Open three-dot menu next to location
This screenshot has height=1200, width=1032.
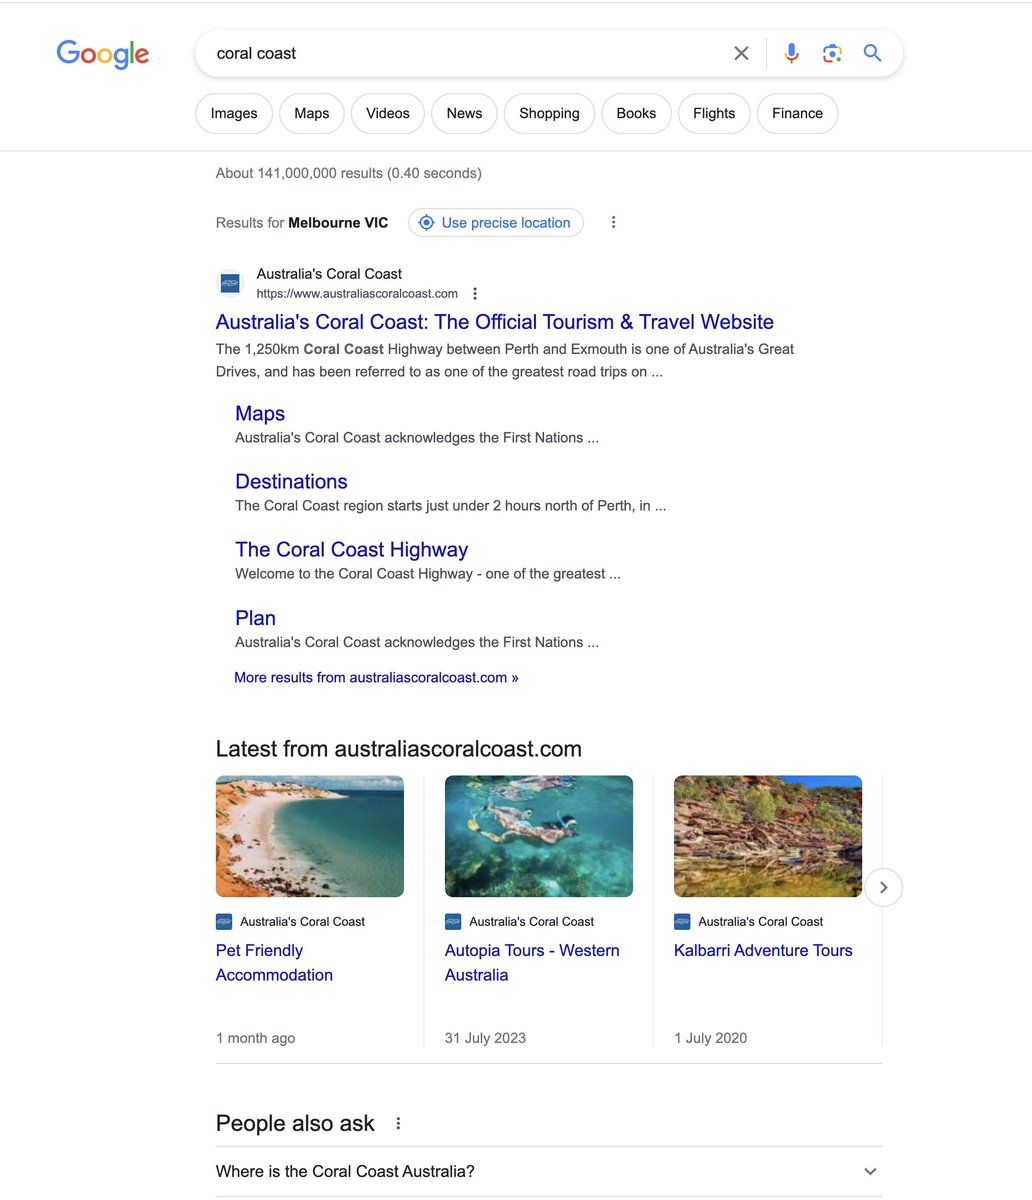coord(613,222)
